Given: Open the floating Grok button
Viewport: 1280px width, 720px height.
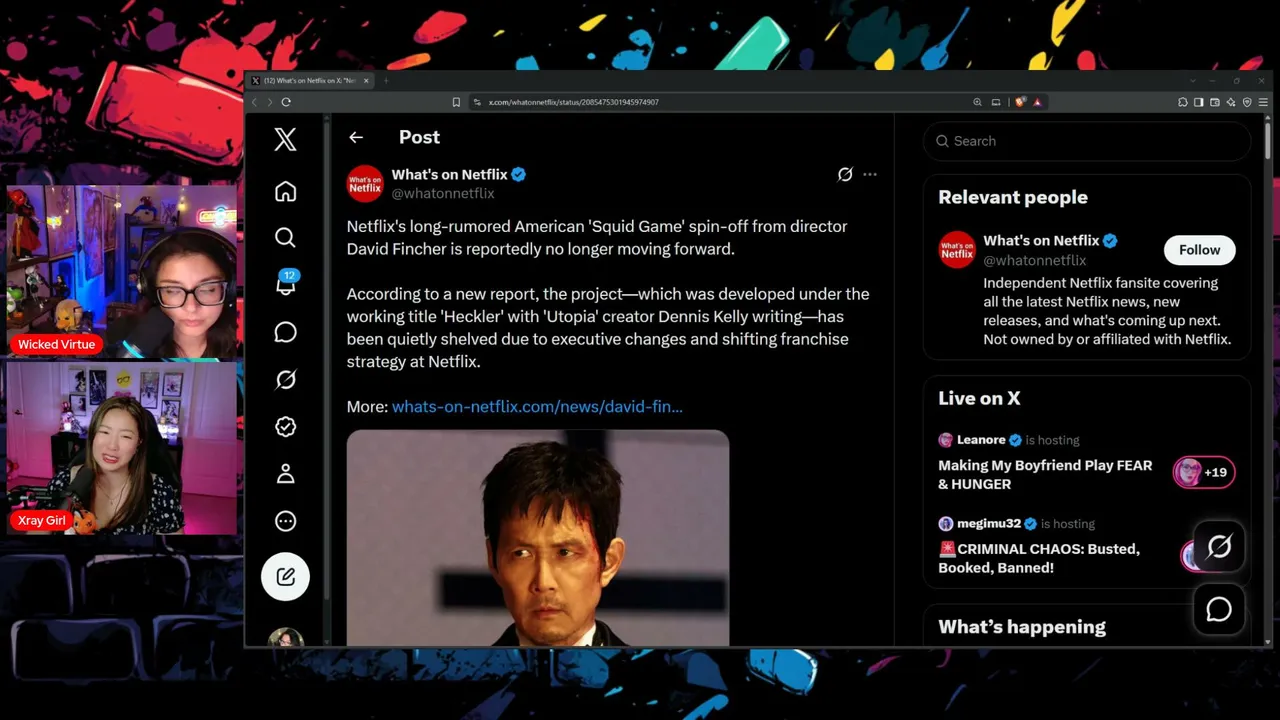Looking at the screenshot, I should coord(1219,546).
